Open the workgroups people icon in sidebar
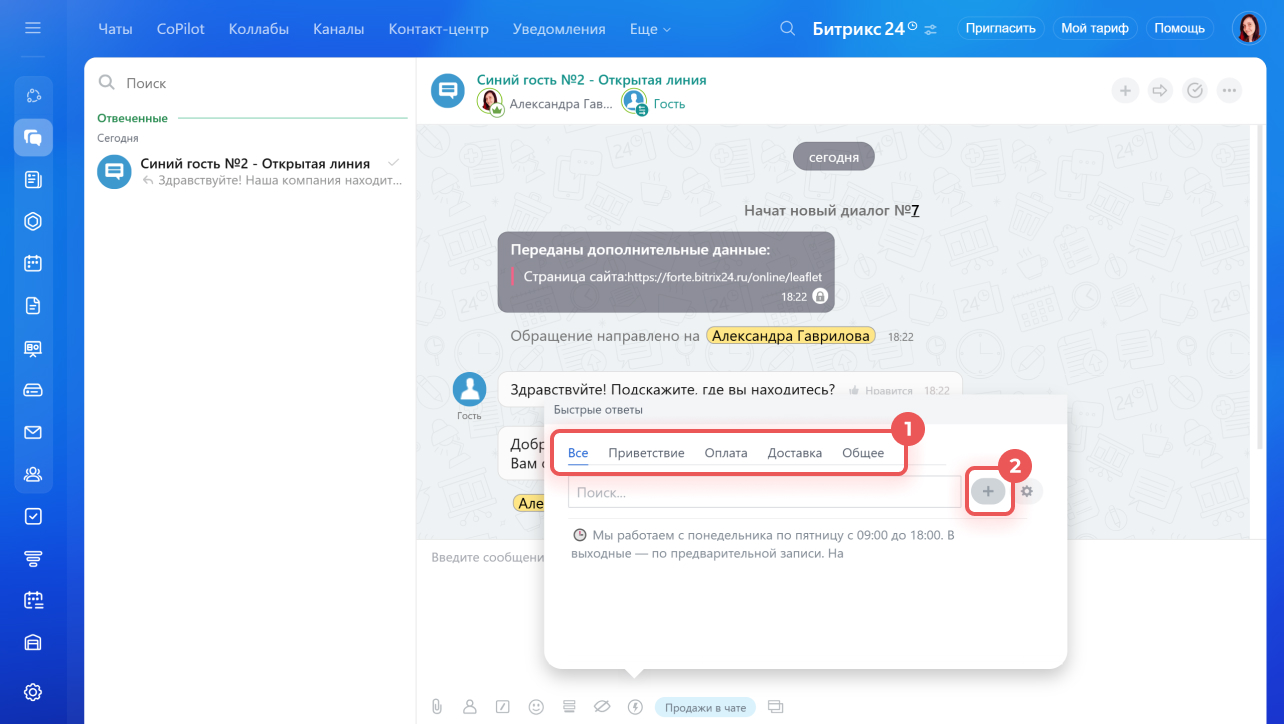 click(x=33, y=474)
